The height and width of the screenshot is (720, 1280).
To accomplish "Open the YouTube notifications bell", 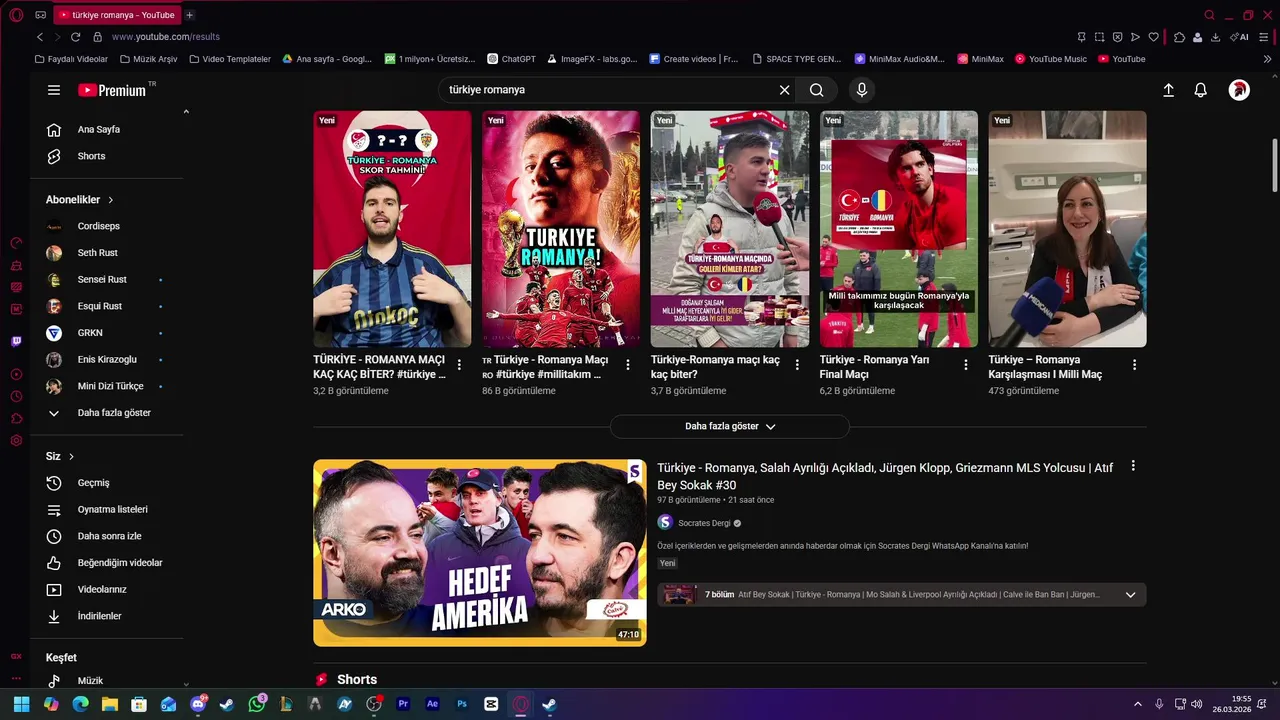I will (1201, 90).
